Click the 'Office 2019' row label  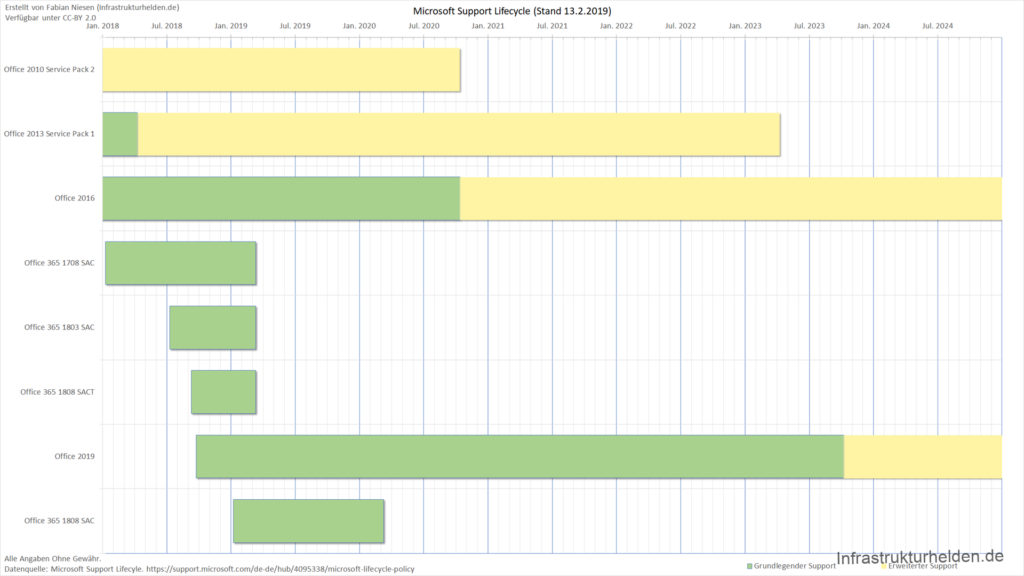(74, 456)
